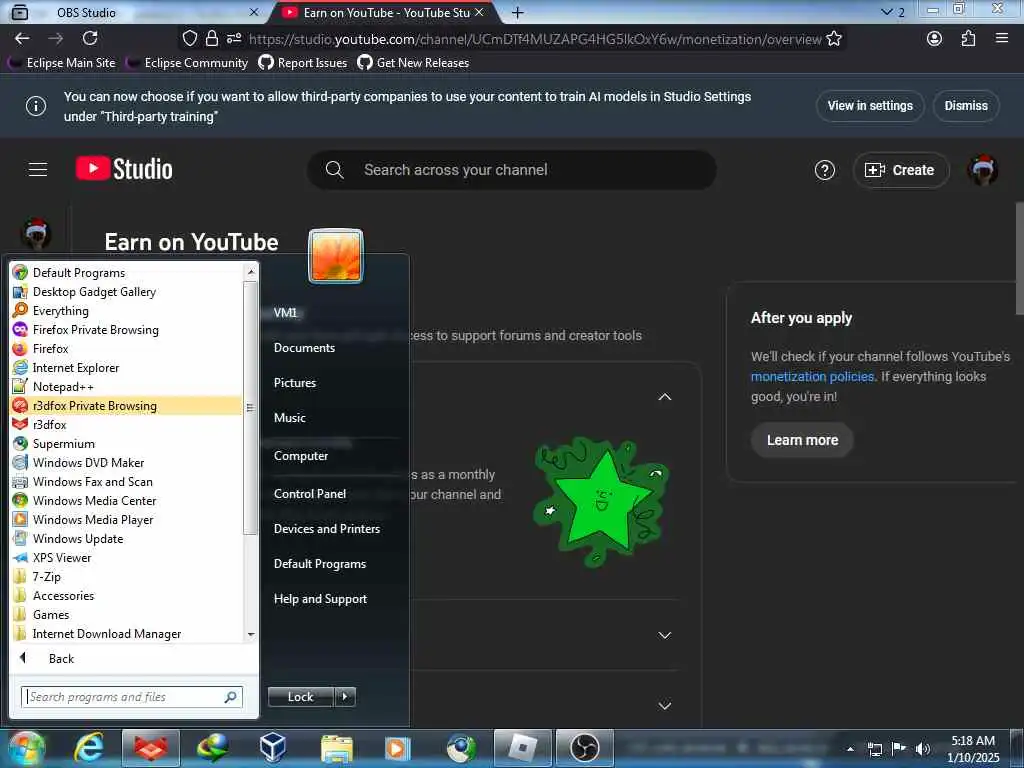This screenshot has height=768, width=1024.
Task: Open the extensions puzzle icon
Action: (968, 39)
